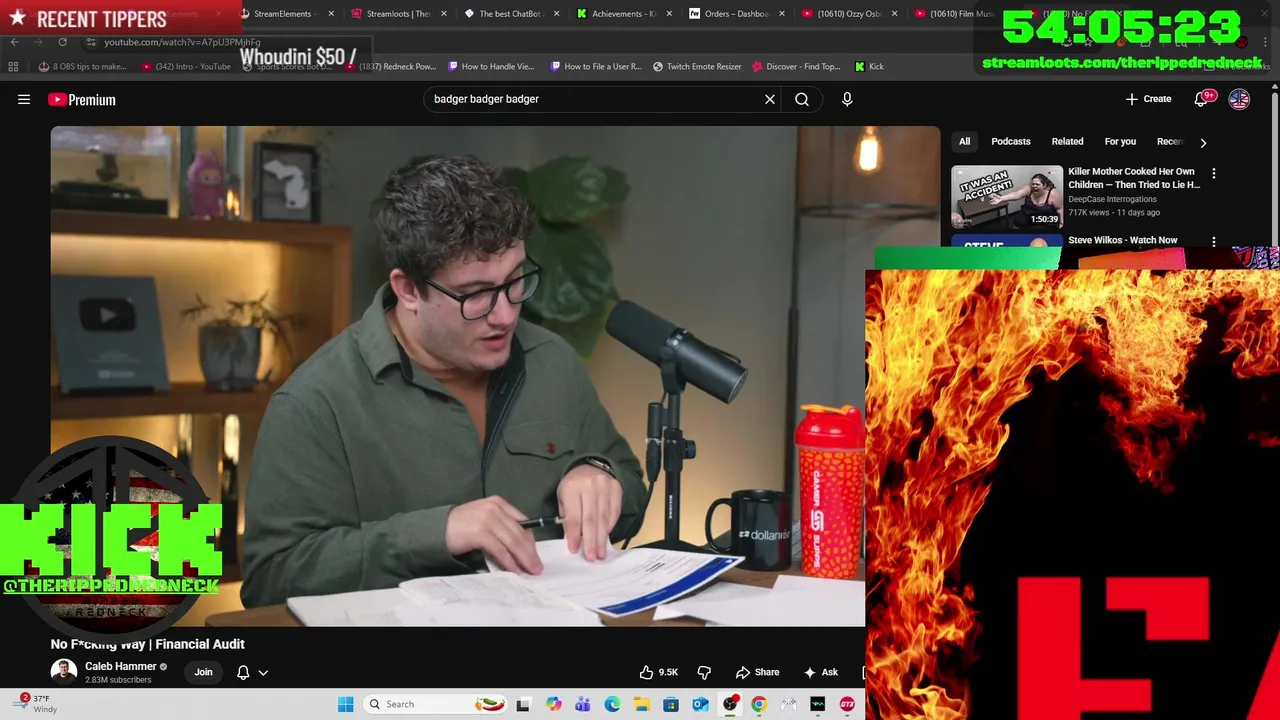Select the All filter chip
Viewport: 1280px width, 720px height.
click(964, 141)
